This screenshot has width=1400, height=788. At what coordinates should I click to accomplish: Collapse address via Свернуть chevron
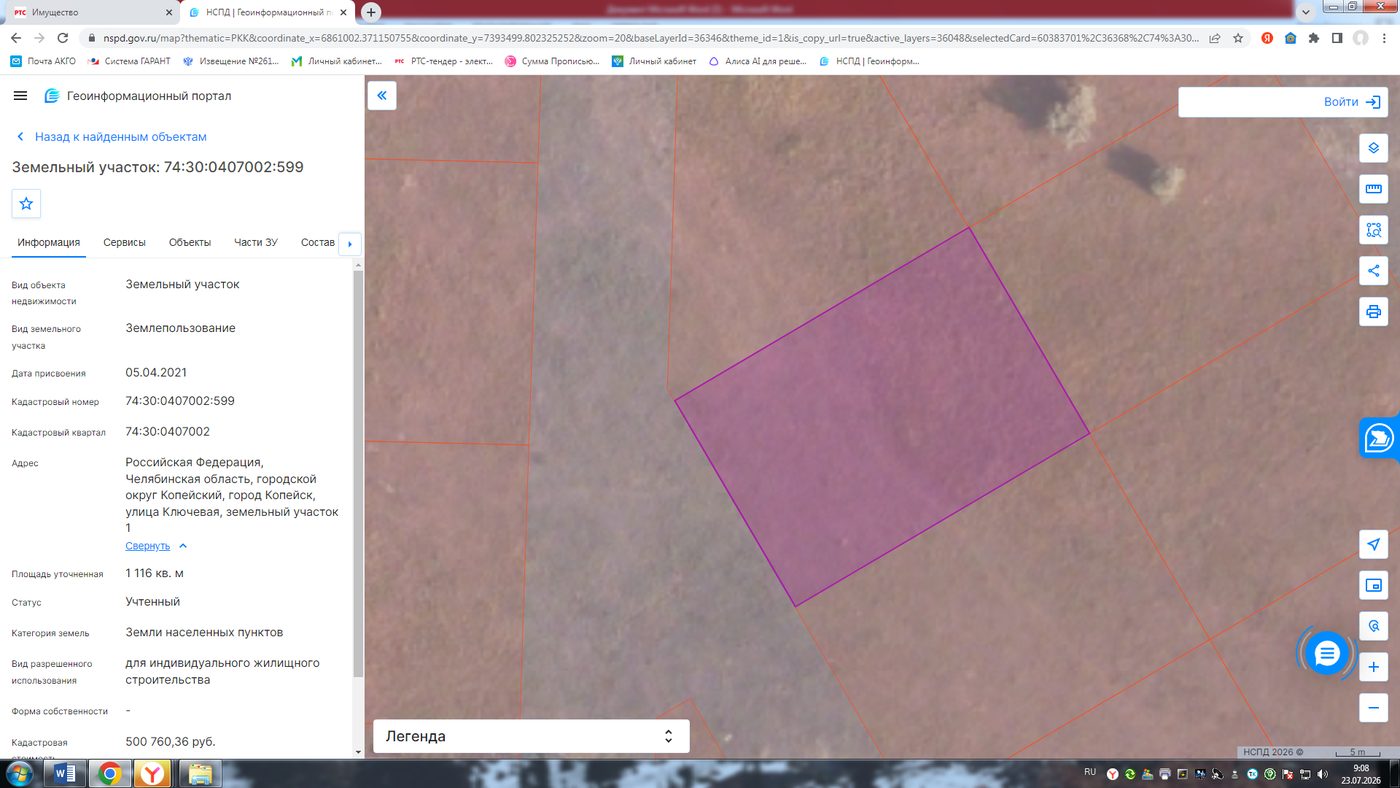pos(156,546)
